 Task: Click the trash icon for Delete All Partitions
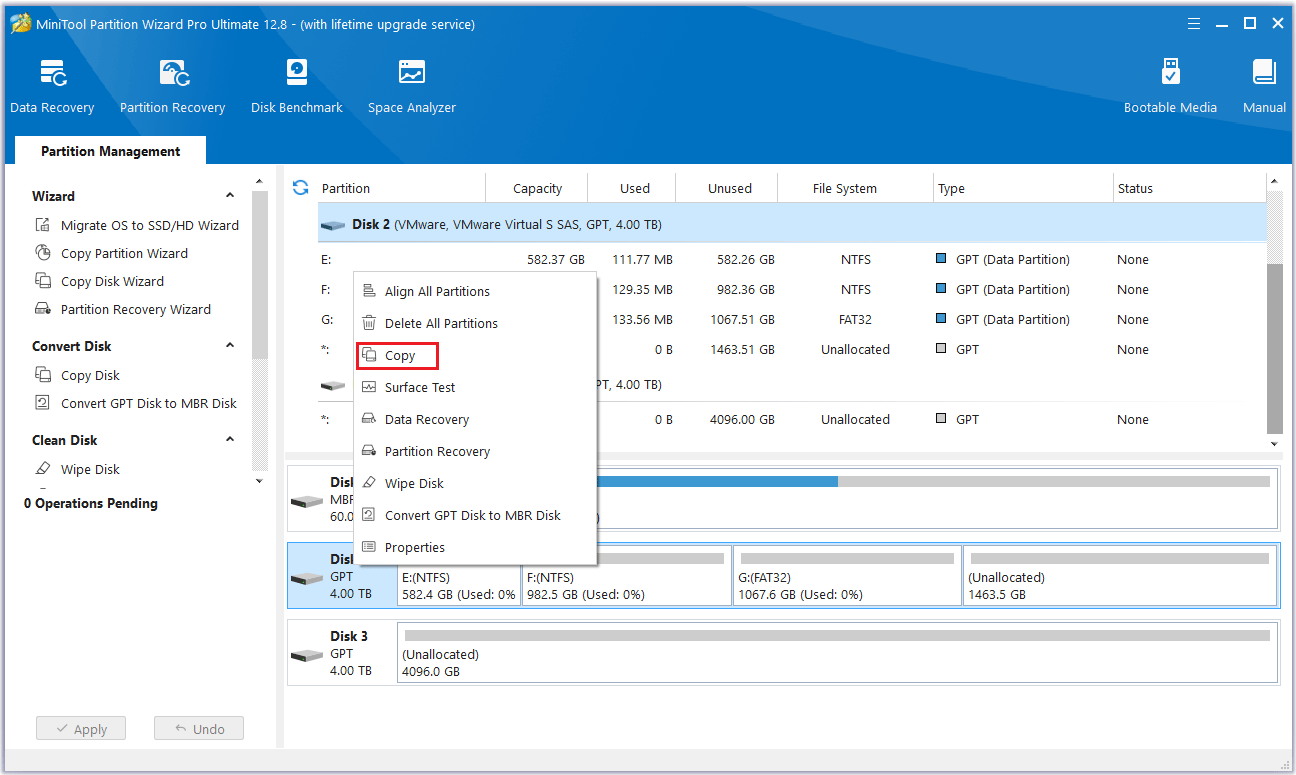coord(369,323)
